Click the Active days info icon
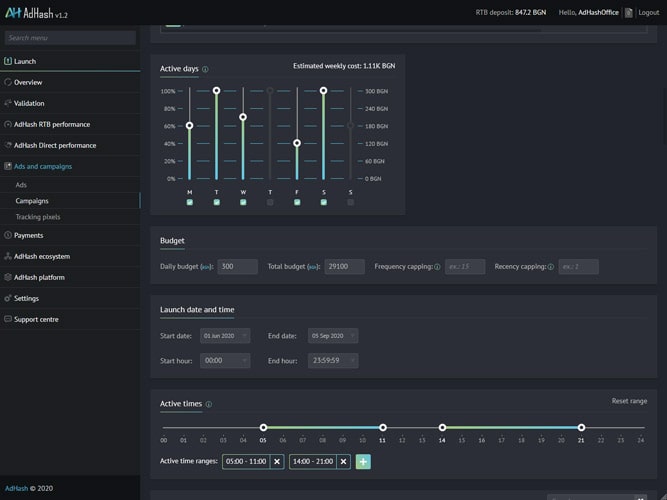 click(x=206, y=70)
